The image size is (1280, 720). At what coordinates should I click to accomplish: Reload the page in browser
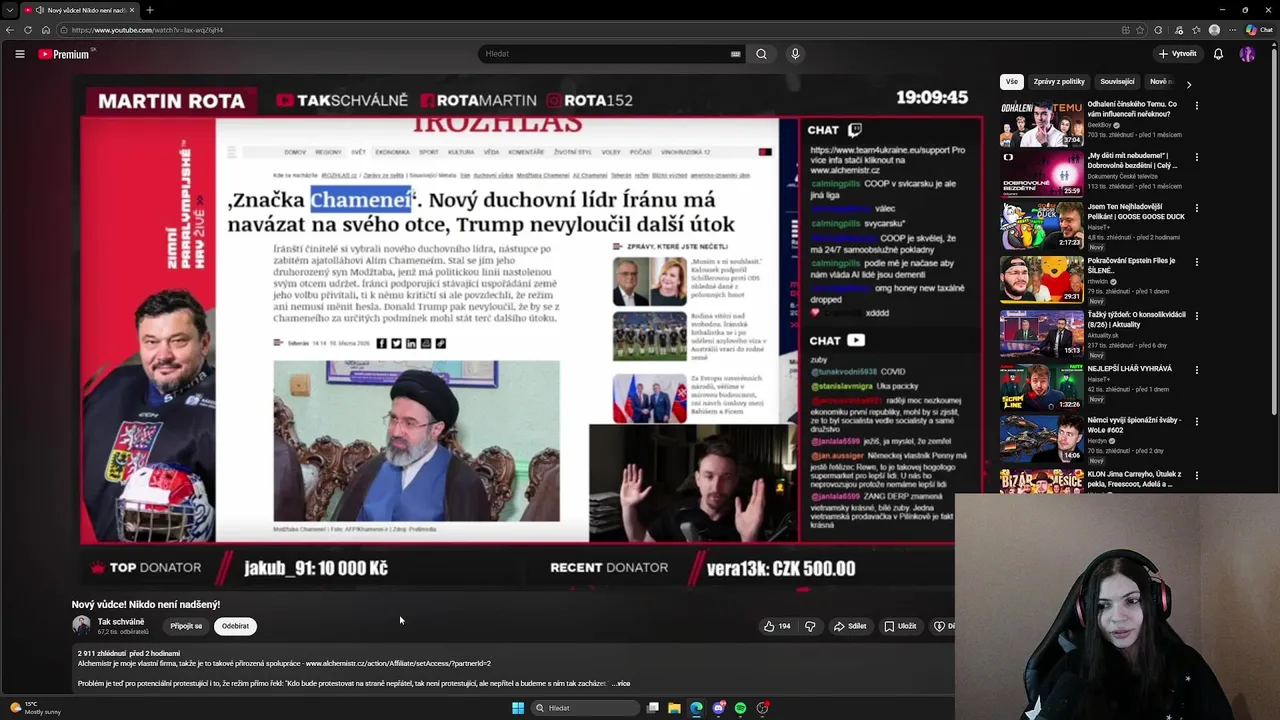(x=28, y=30)
